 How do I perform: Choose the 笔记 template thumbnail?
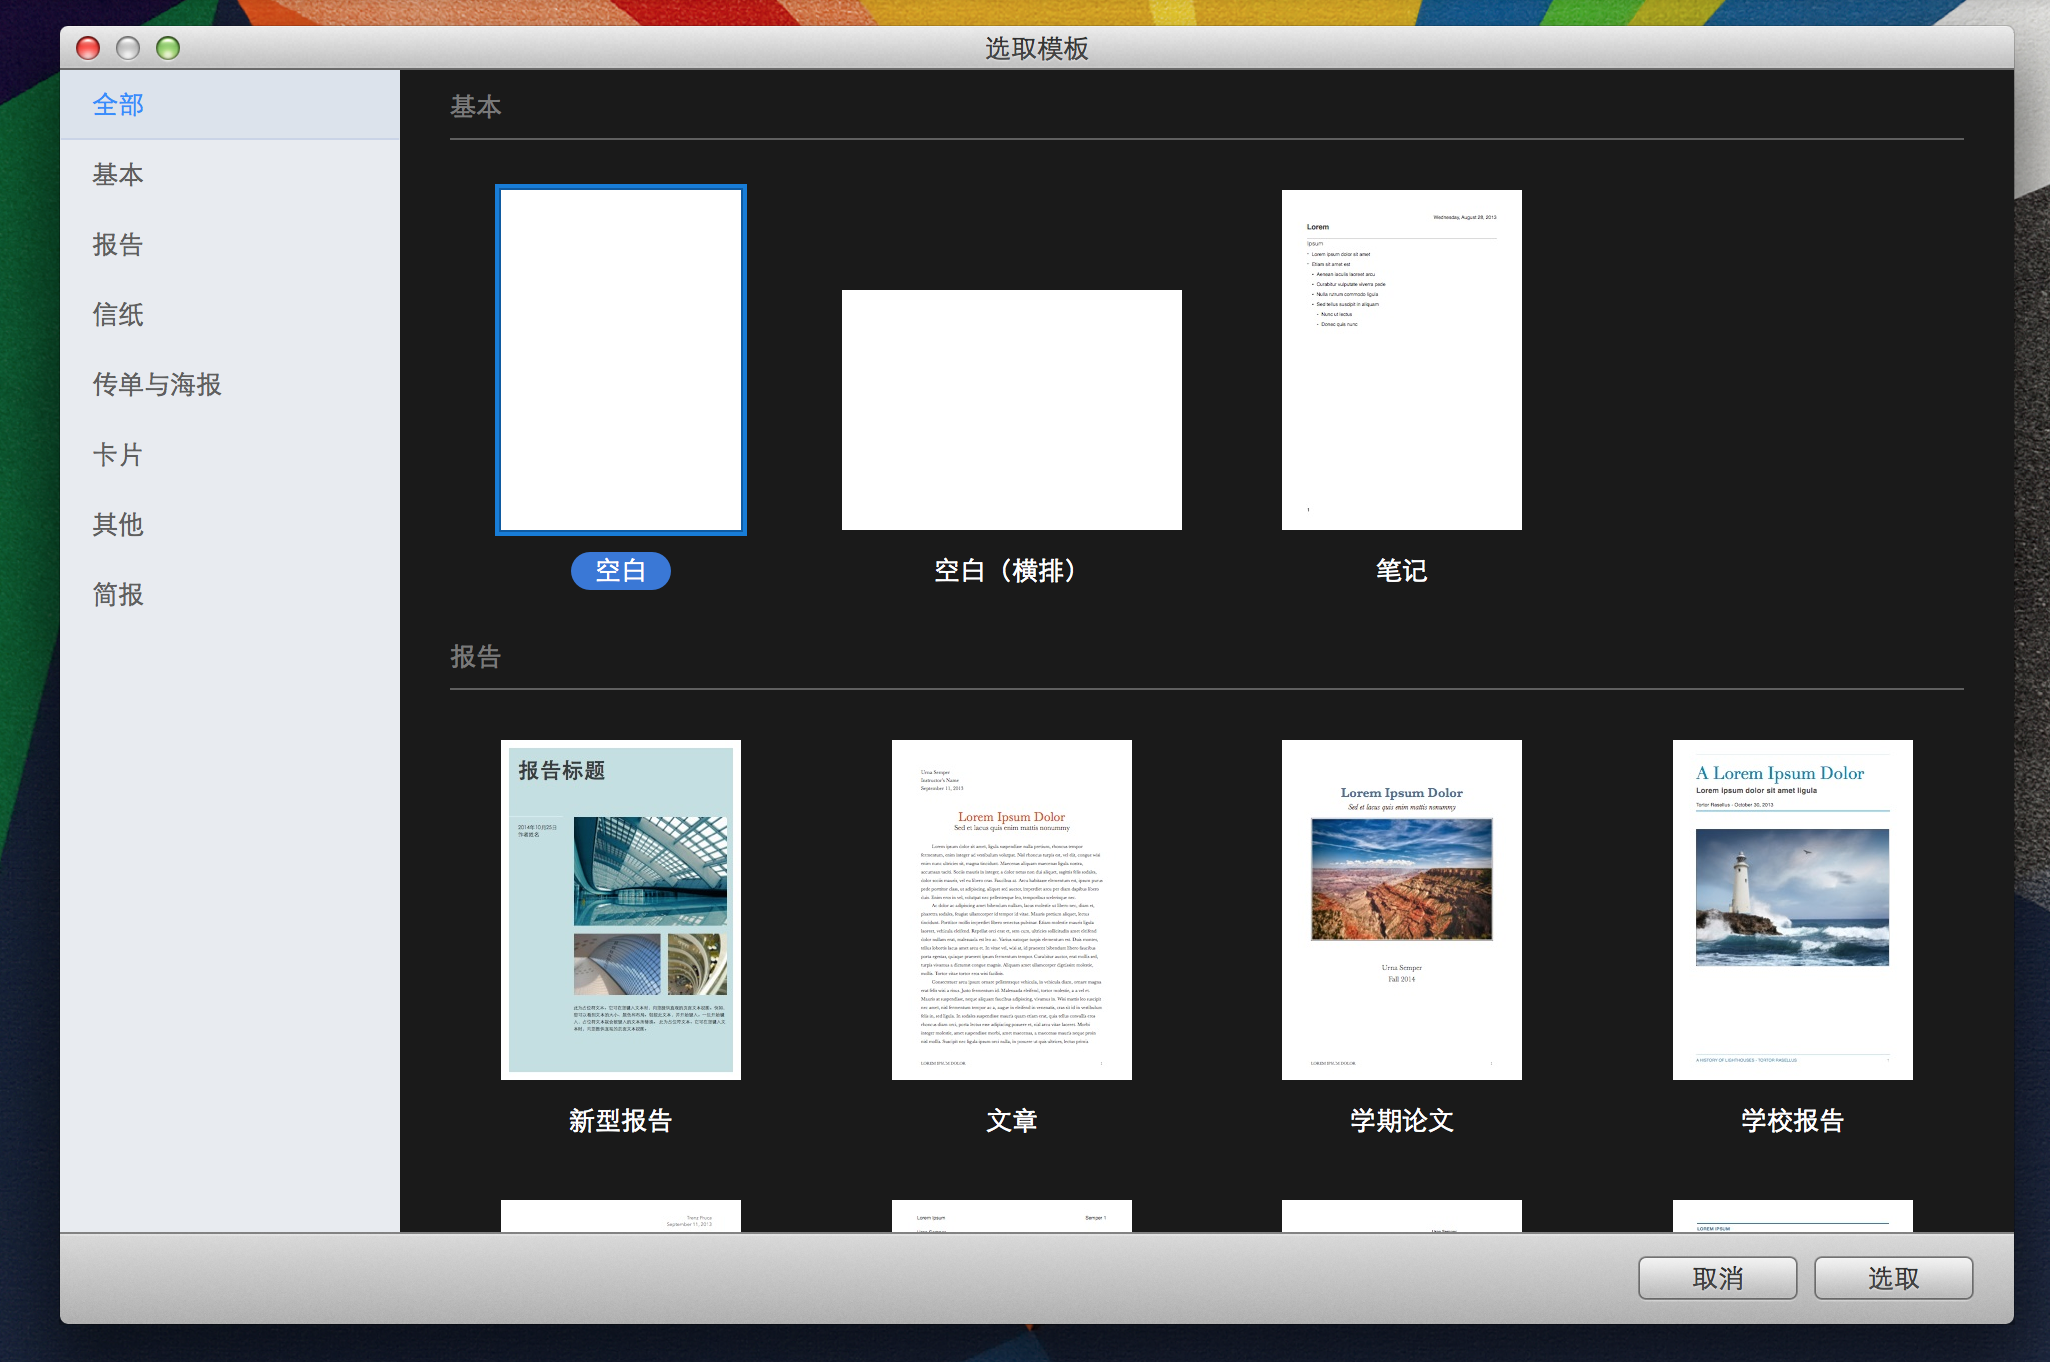coord(1402,360)
